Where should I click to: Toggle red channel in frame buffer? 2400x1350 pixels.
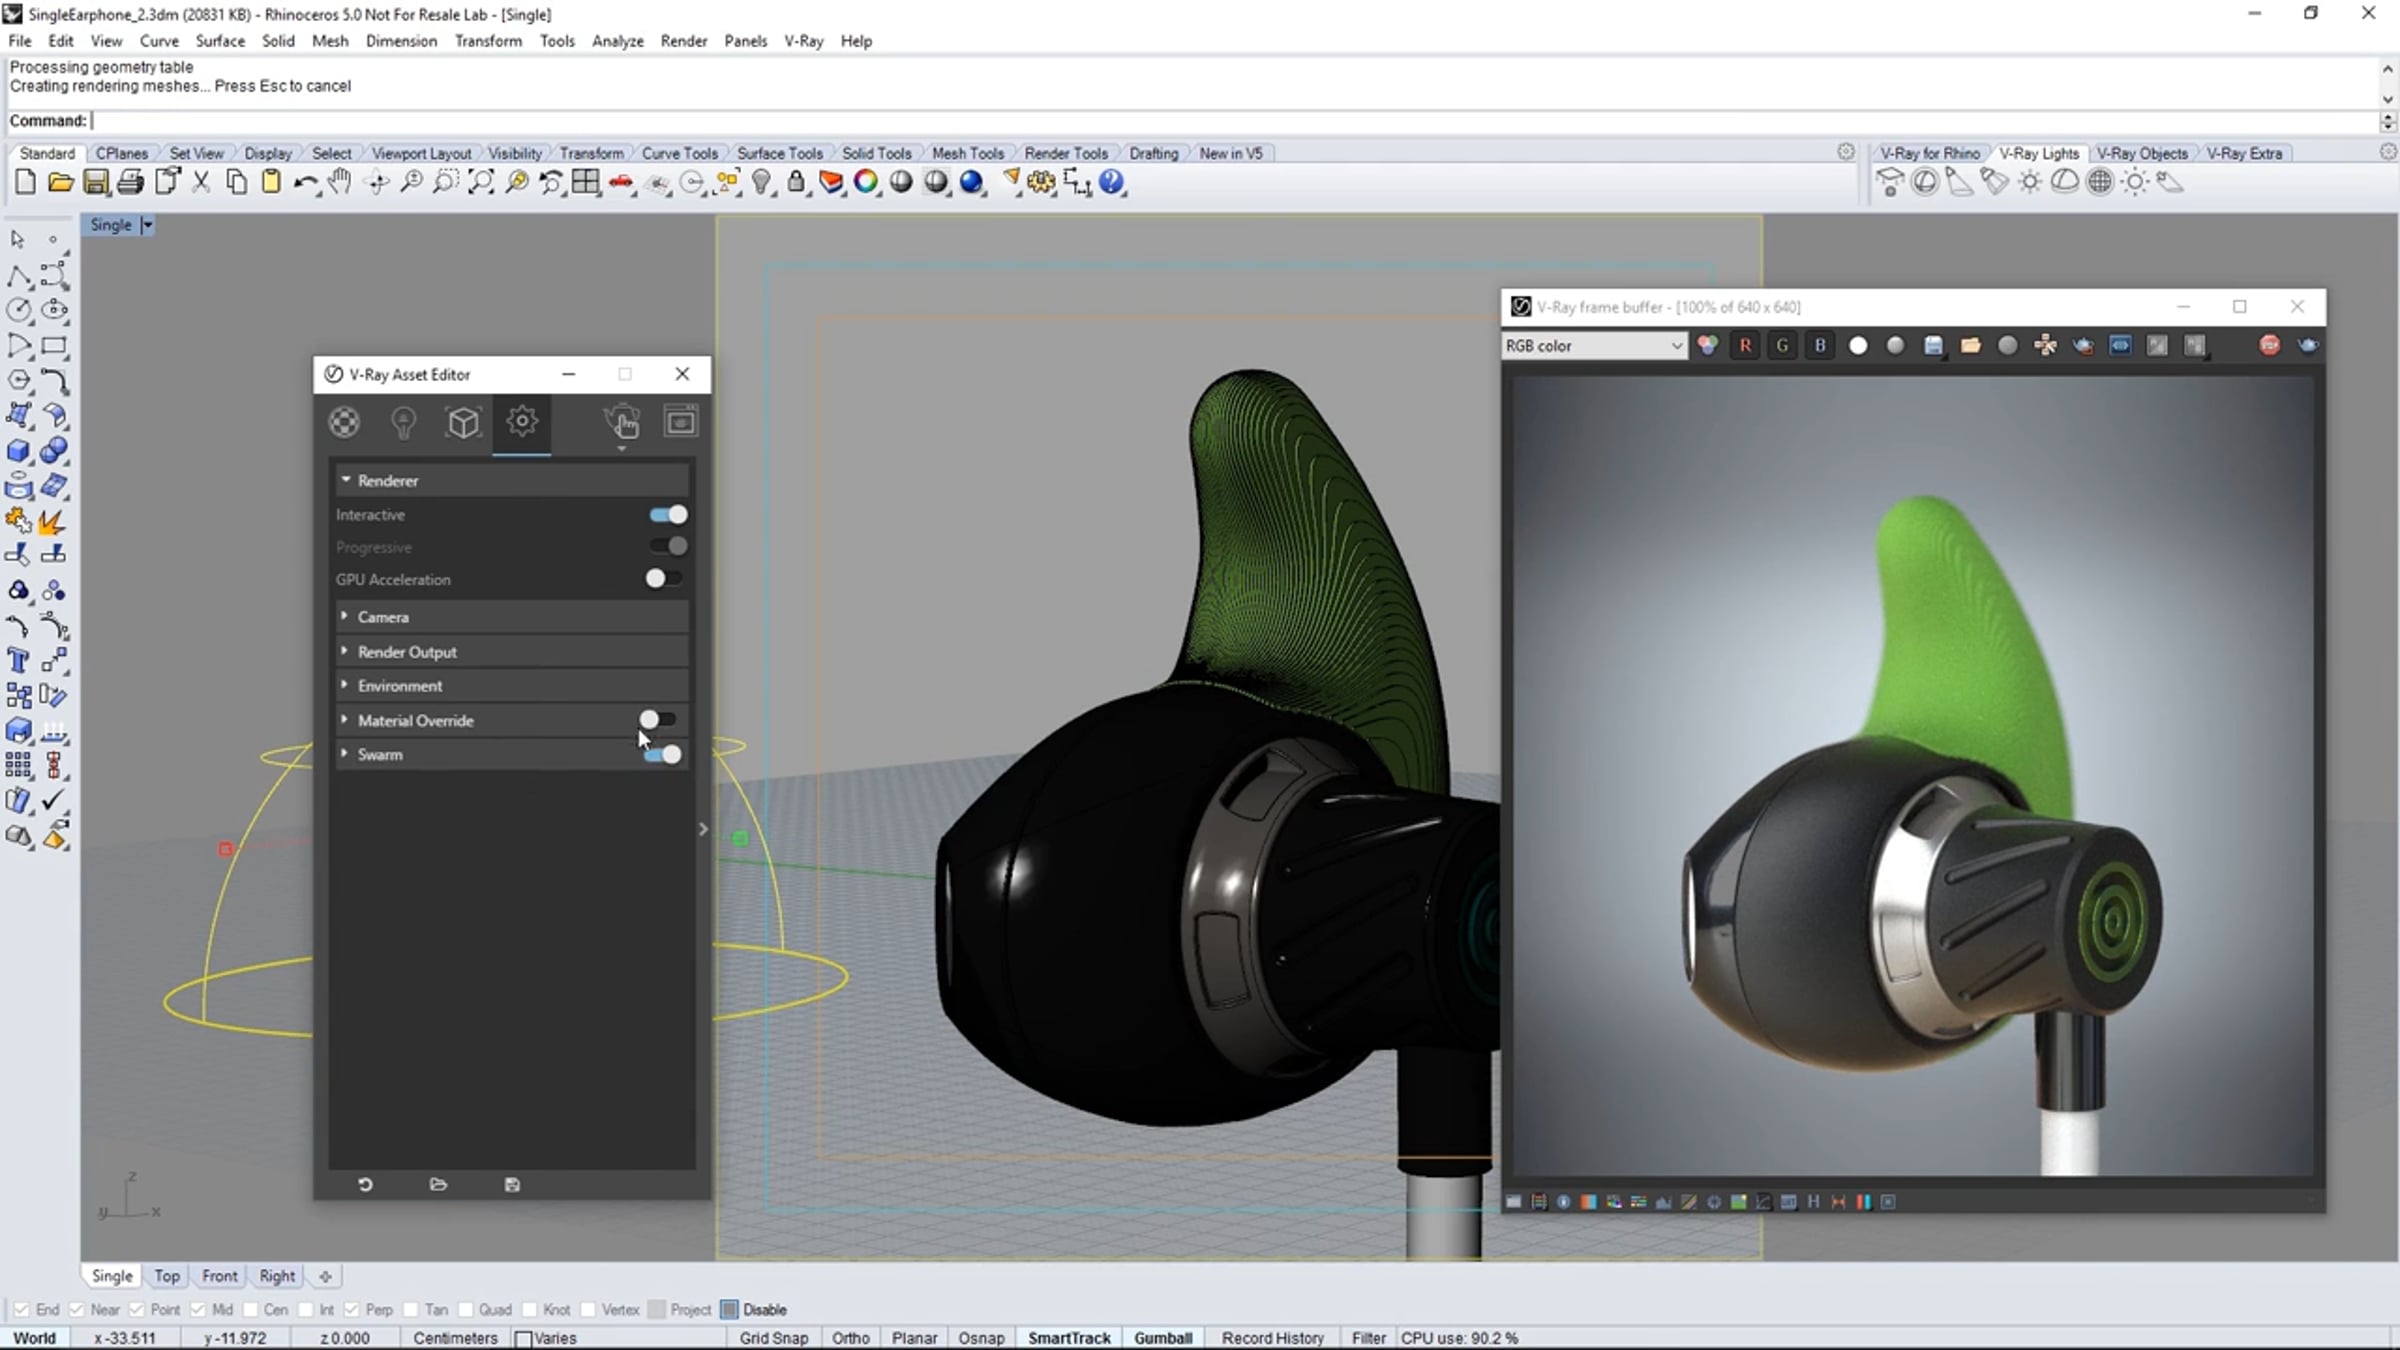pyautogui.click(x=1745, y=346)
